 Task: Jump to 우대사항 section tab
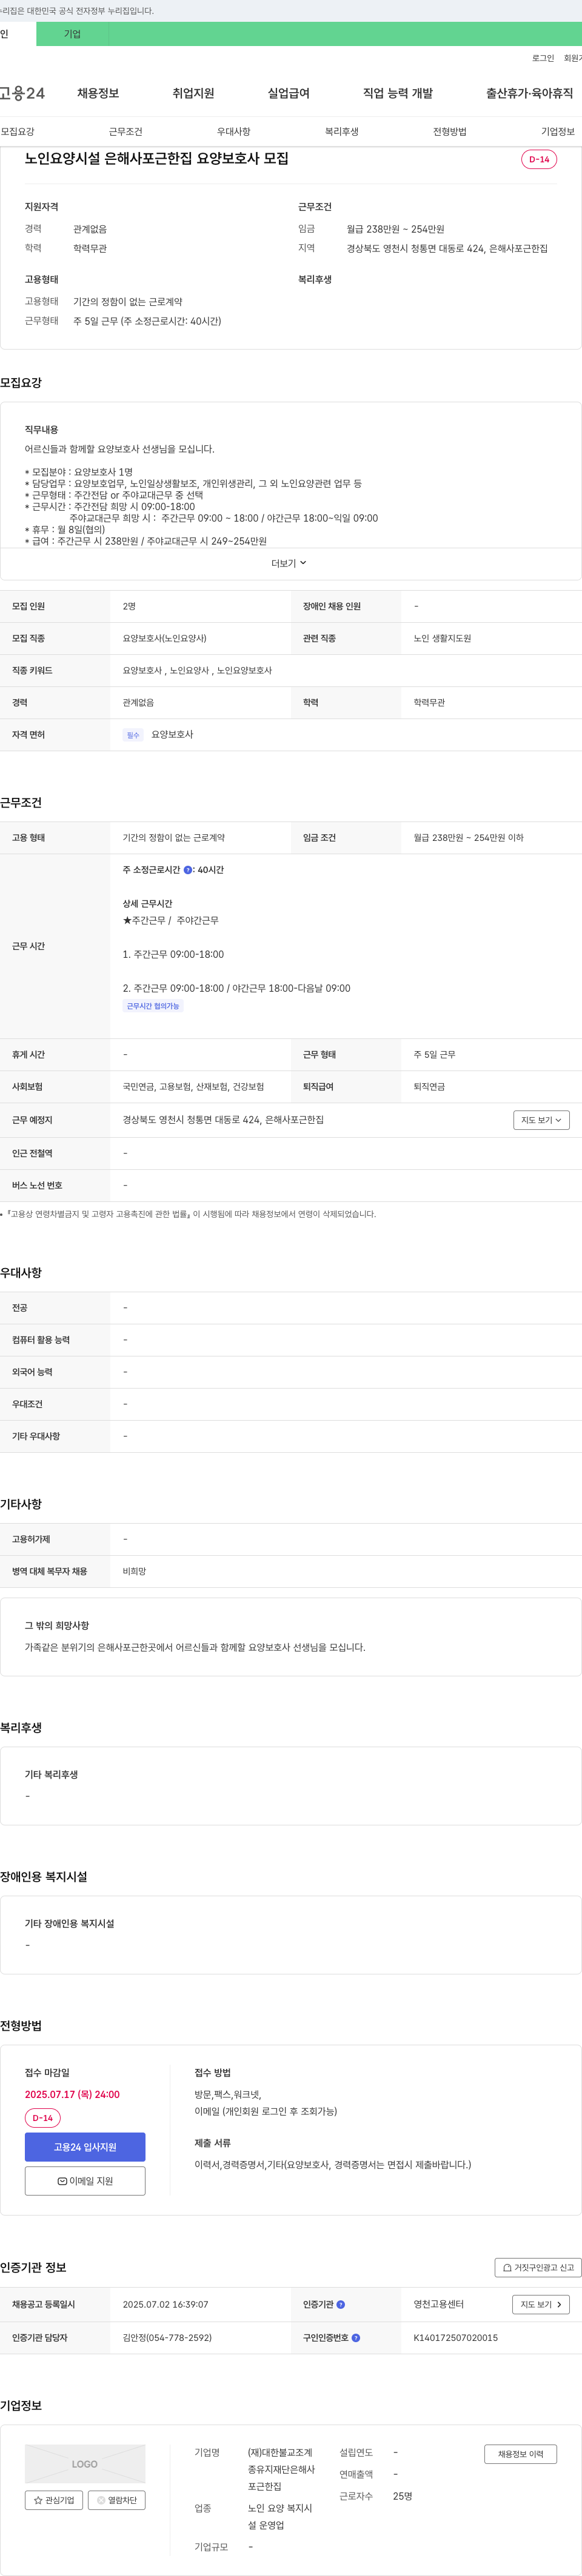233,132
